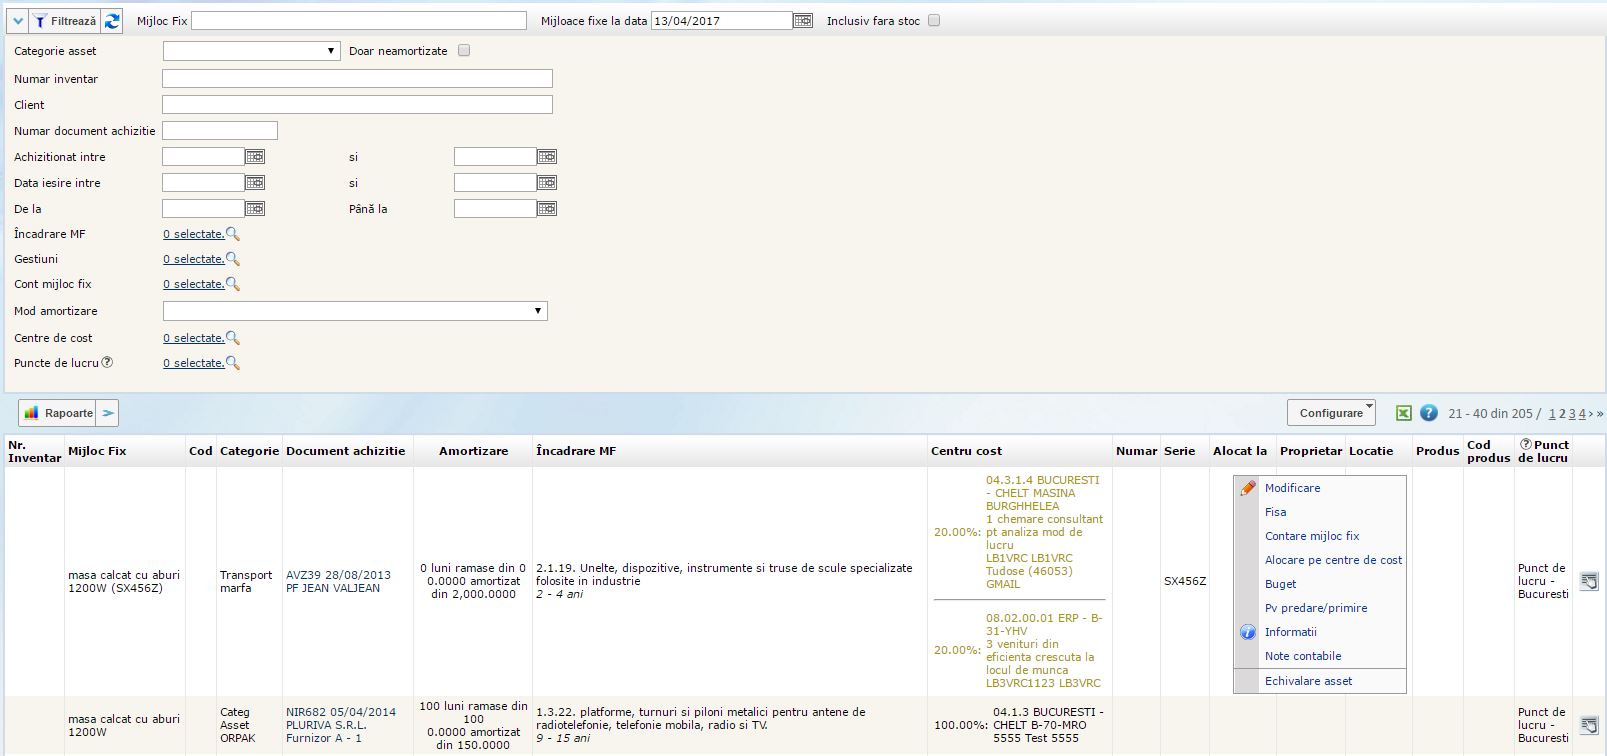The height and width of the screenshot is (756, 1607).
Task: Click the Rapoarte button
Action: [x=59, y=413]
